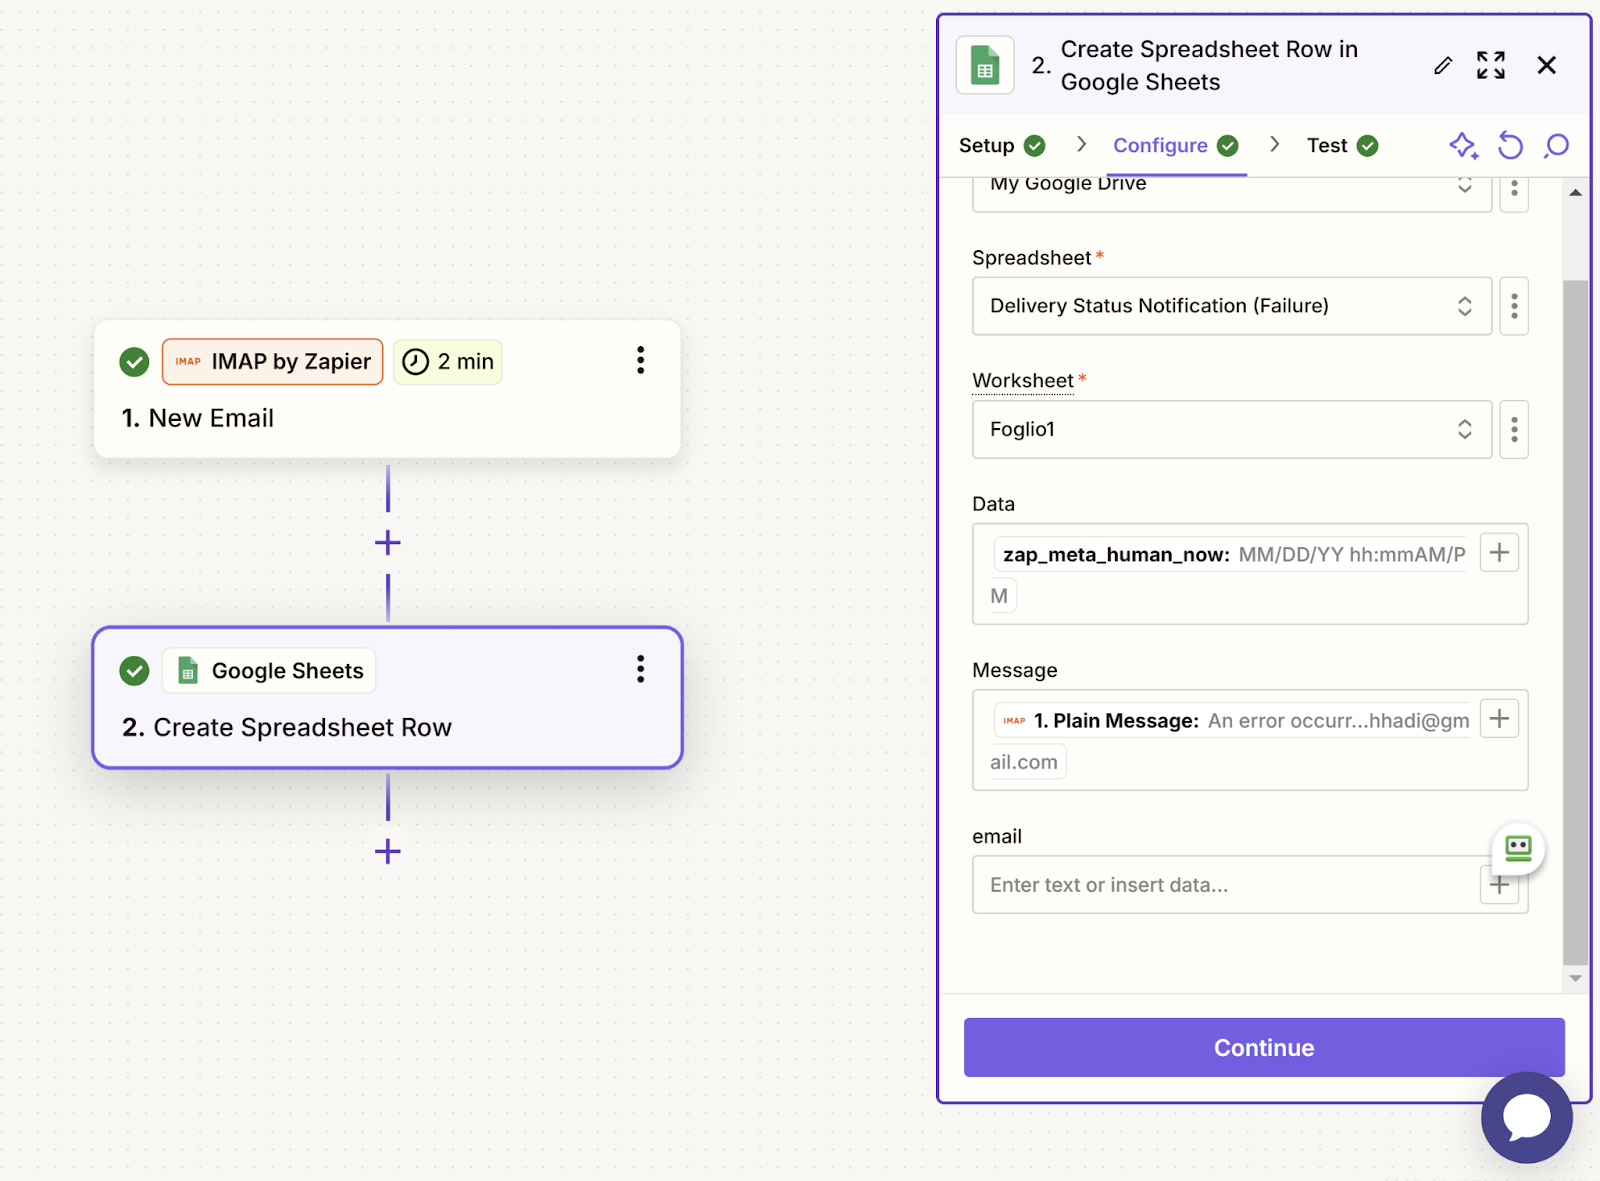
Task: Click the panel title 'Create Spreadsheet Row in Google Sheets'
Action: [1209, 66]
